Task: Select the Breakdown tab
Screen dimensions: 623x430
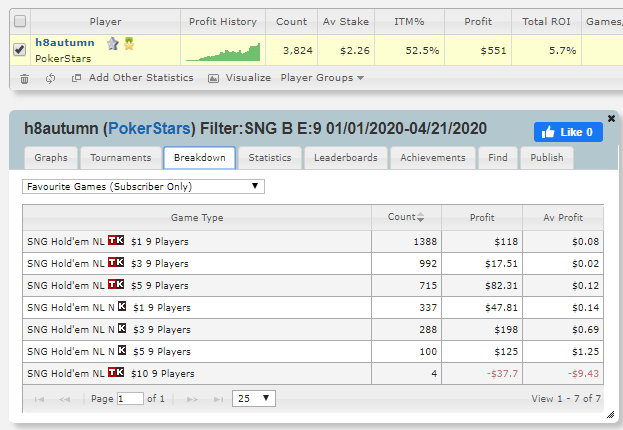Action: click(199, 158)
